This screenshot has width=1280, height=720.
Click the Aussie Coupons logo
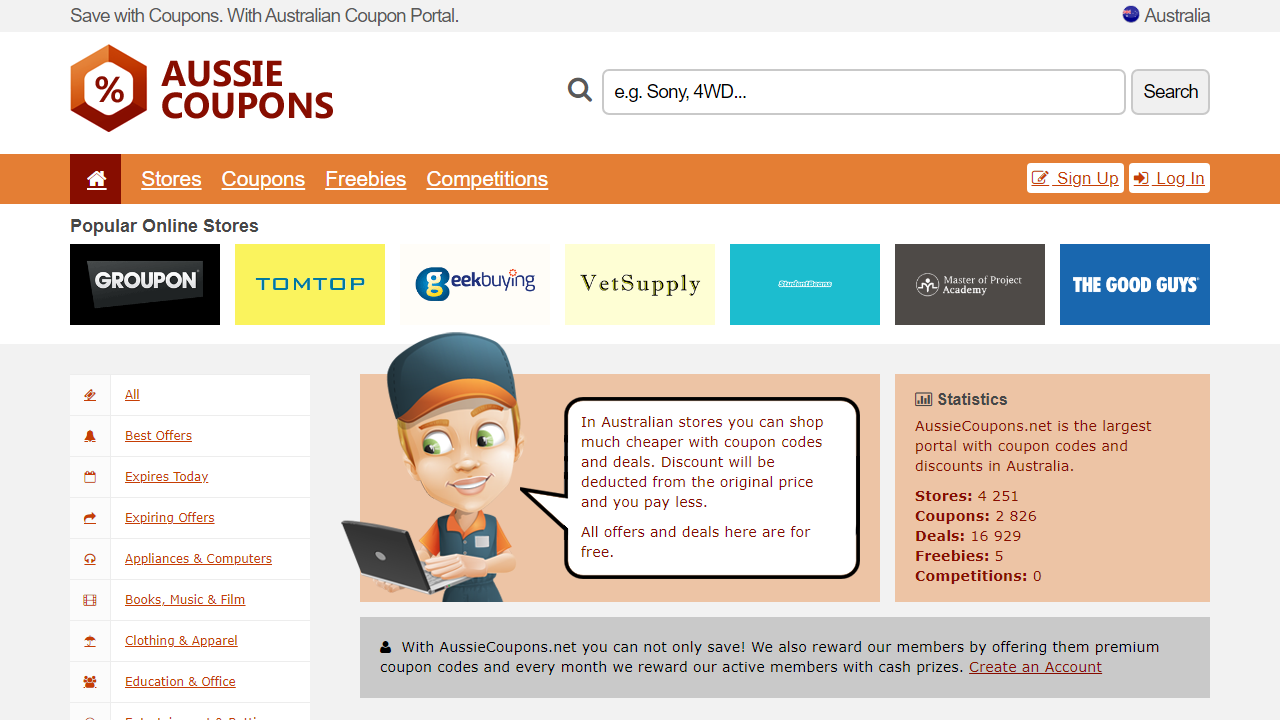tap(202, 88)
